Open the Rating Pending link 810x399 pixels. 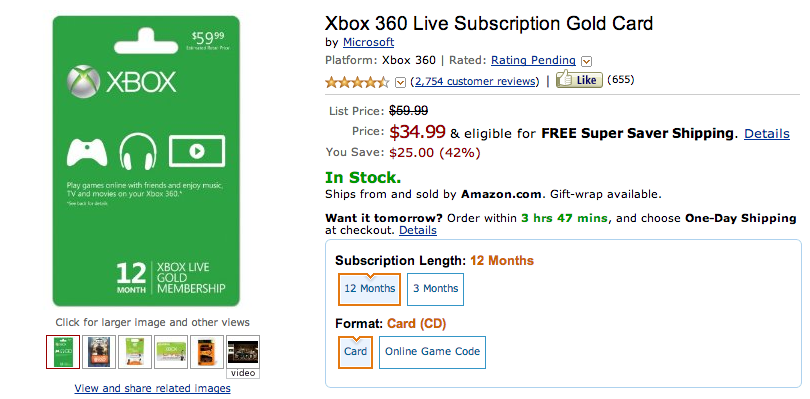coord(533,60)
